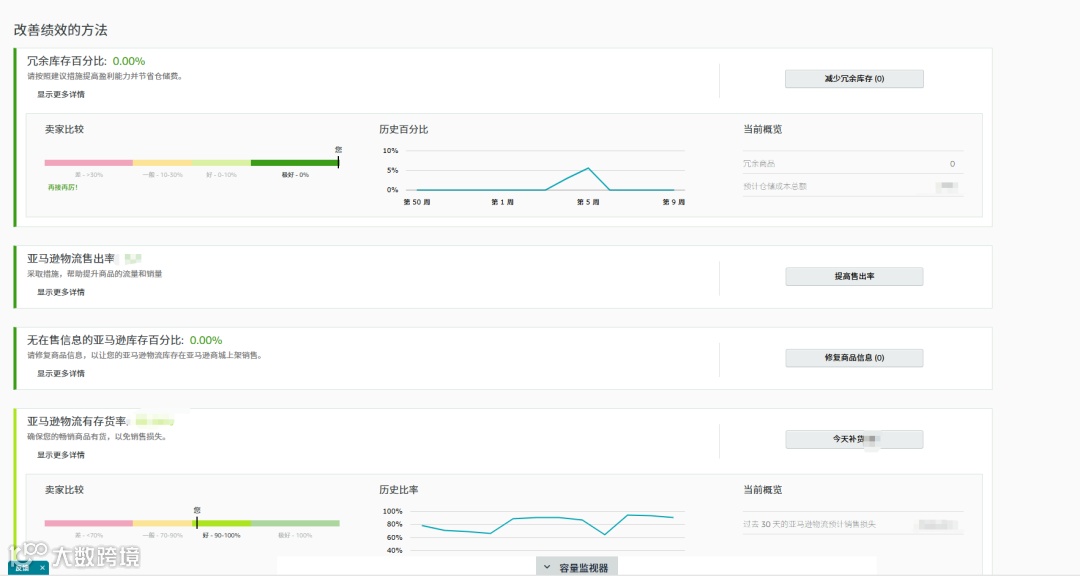1080x576 pixels.
Task: Select the bright green 好 - 90-100% bar segment
Action: [x=221, y=523]
